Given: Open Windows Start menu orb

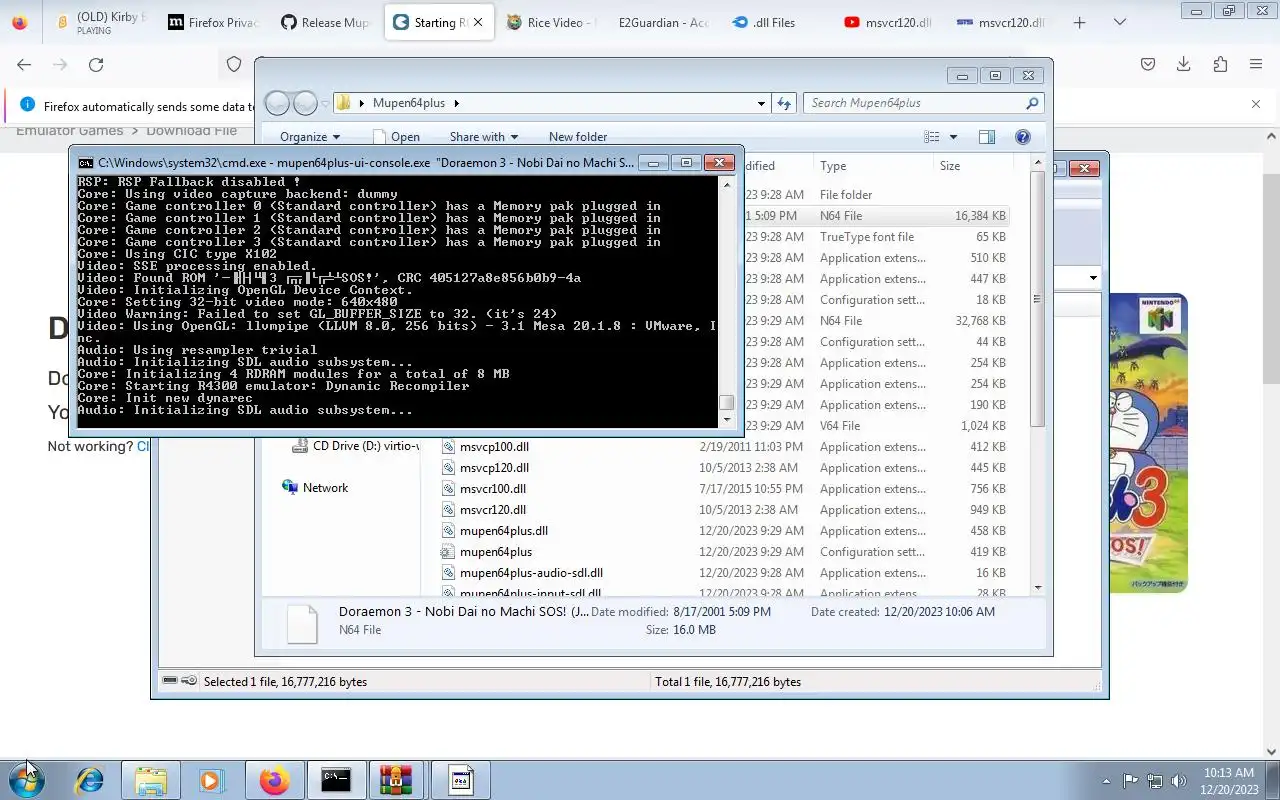Looking at the screenshot, I should 27,780.
